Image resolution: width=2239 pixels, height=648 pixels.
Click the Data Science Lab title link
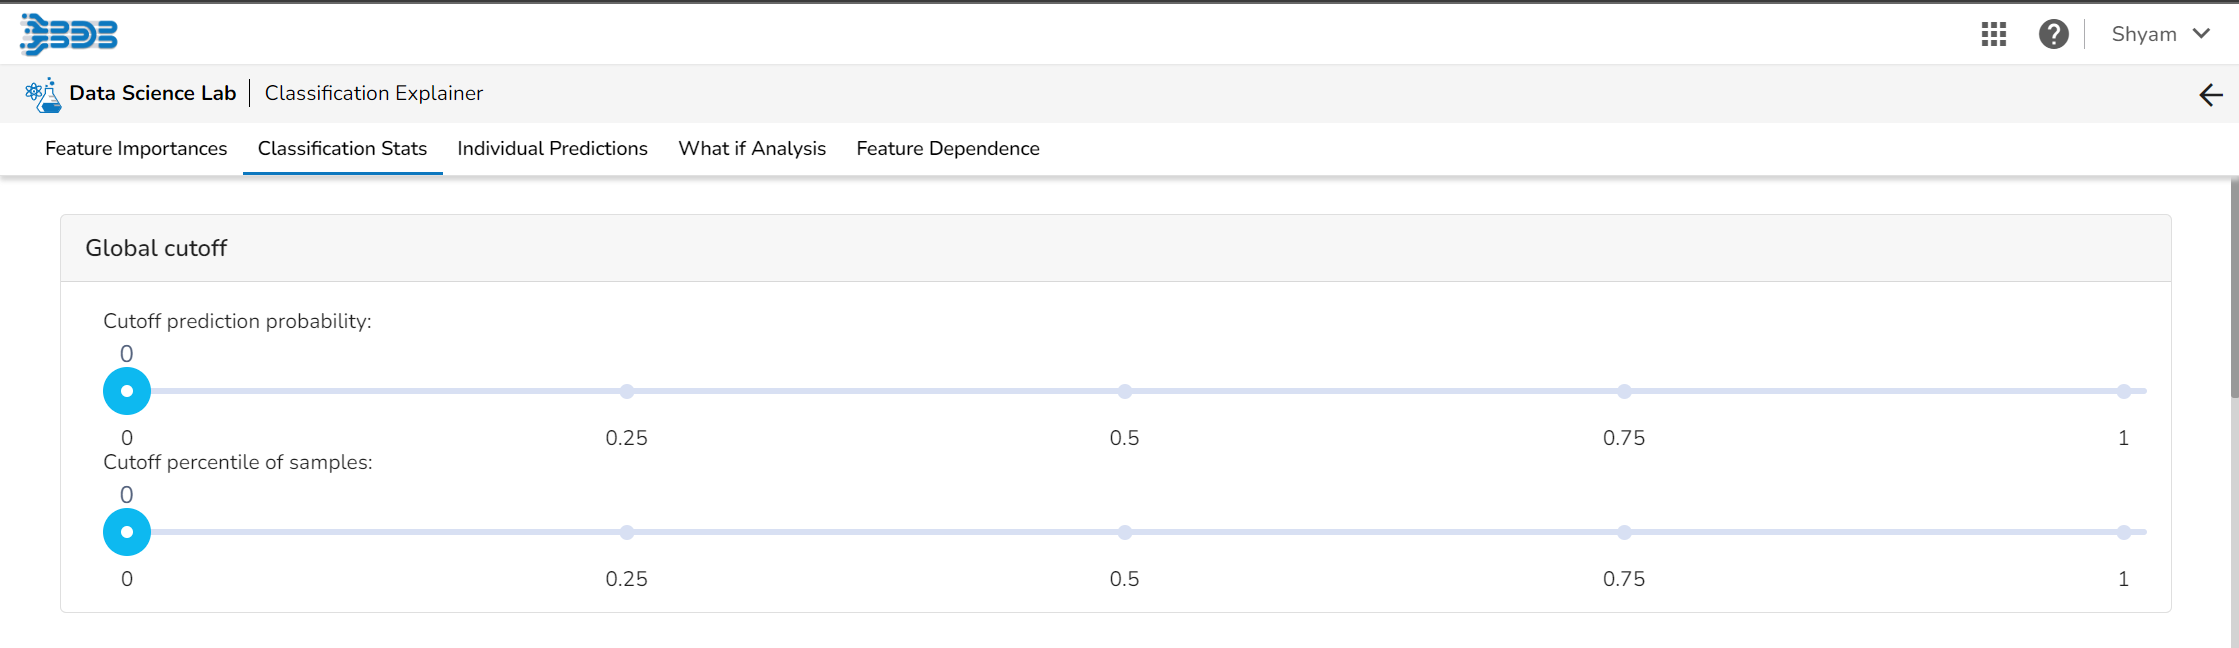(x=152, y=93)
